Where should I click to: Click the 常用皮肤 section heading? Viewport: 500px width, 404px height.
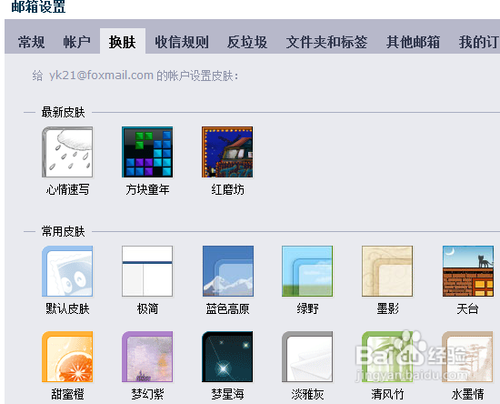[63, 231]
